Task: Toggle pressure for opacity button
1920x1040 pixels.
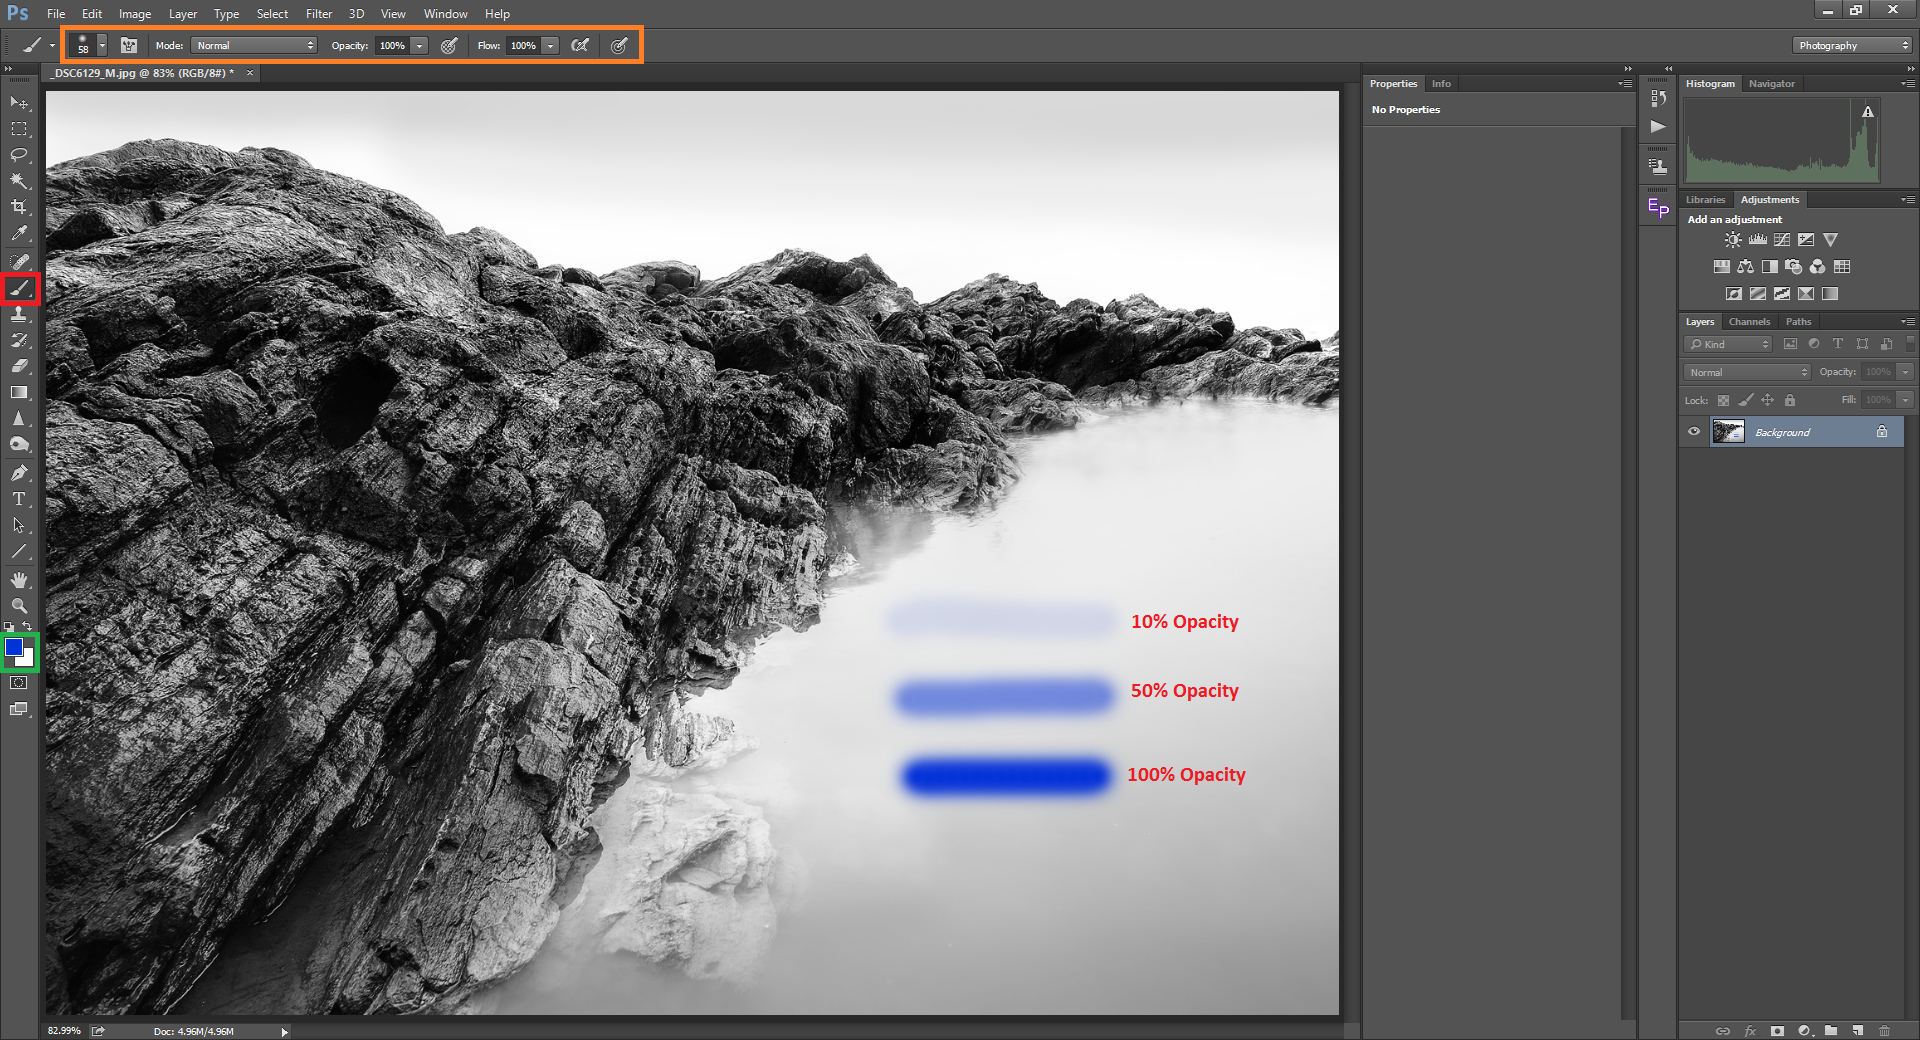Action: pyautogui.click(x=450, y=45)
